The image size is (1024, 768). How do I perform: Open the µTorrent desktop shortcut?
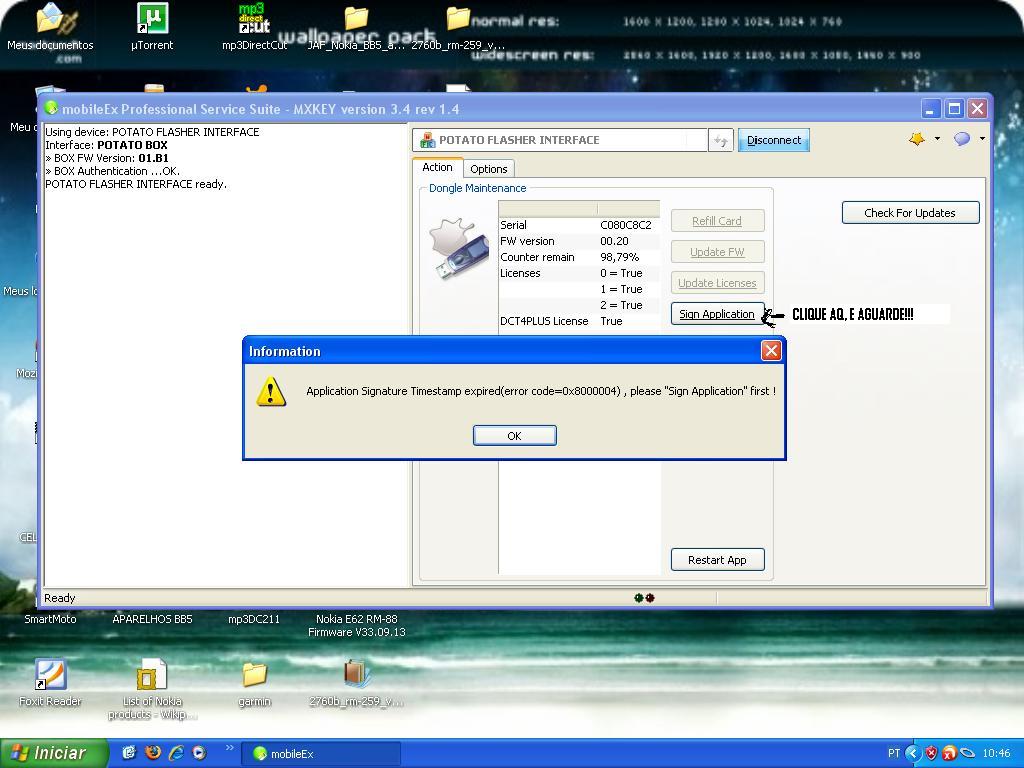pyautogui.click(x=152, y=26)
